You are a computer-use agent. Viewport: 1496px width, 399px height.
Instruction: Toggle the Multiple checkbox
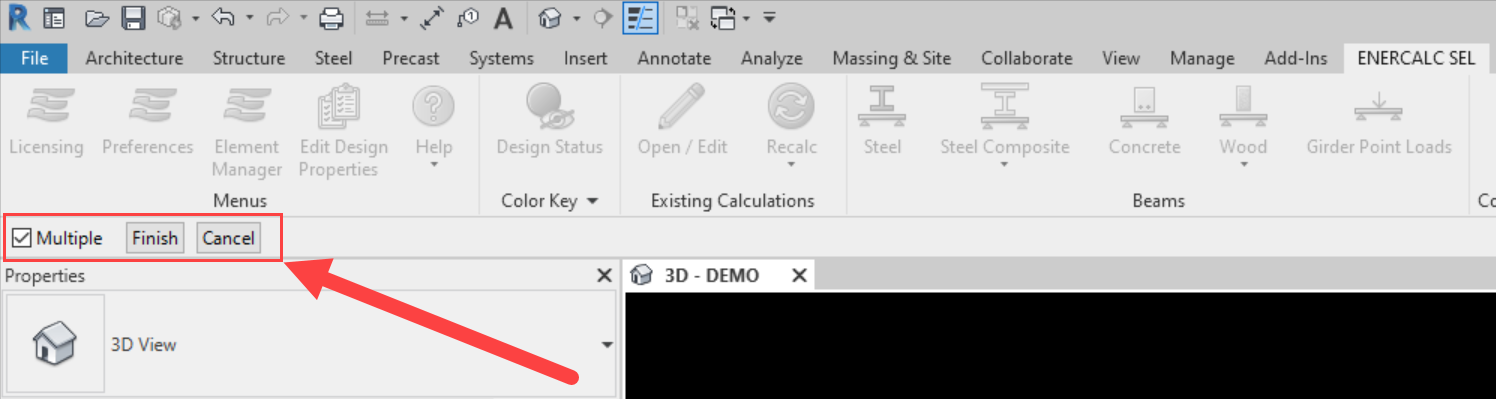[x=22, y=238]
